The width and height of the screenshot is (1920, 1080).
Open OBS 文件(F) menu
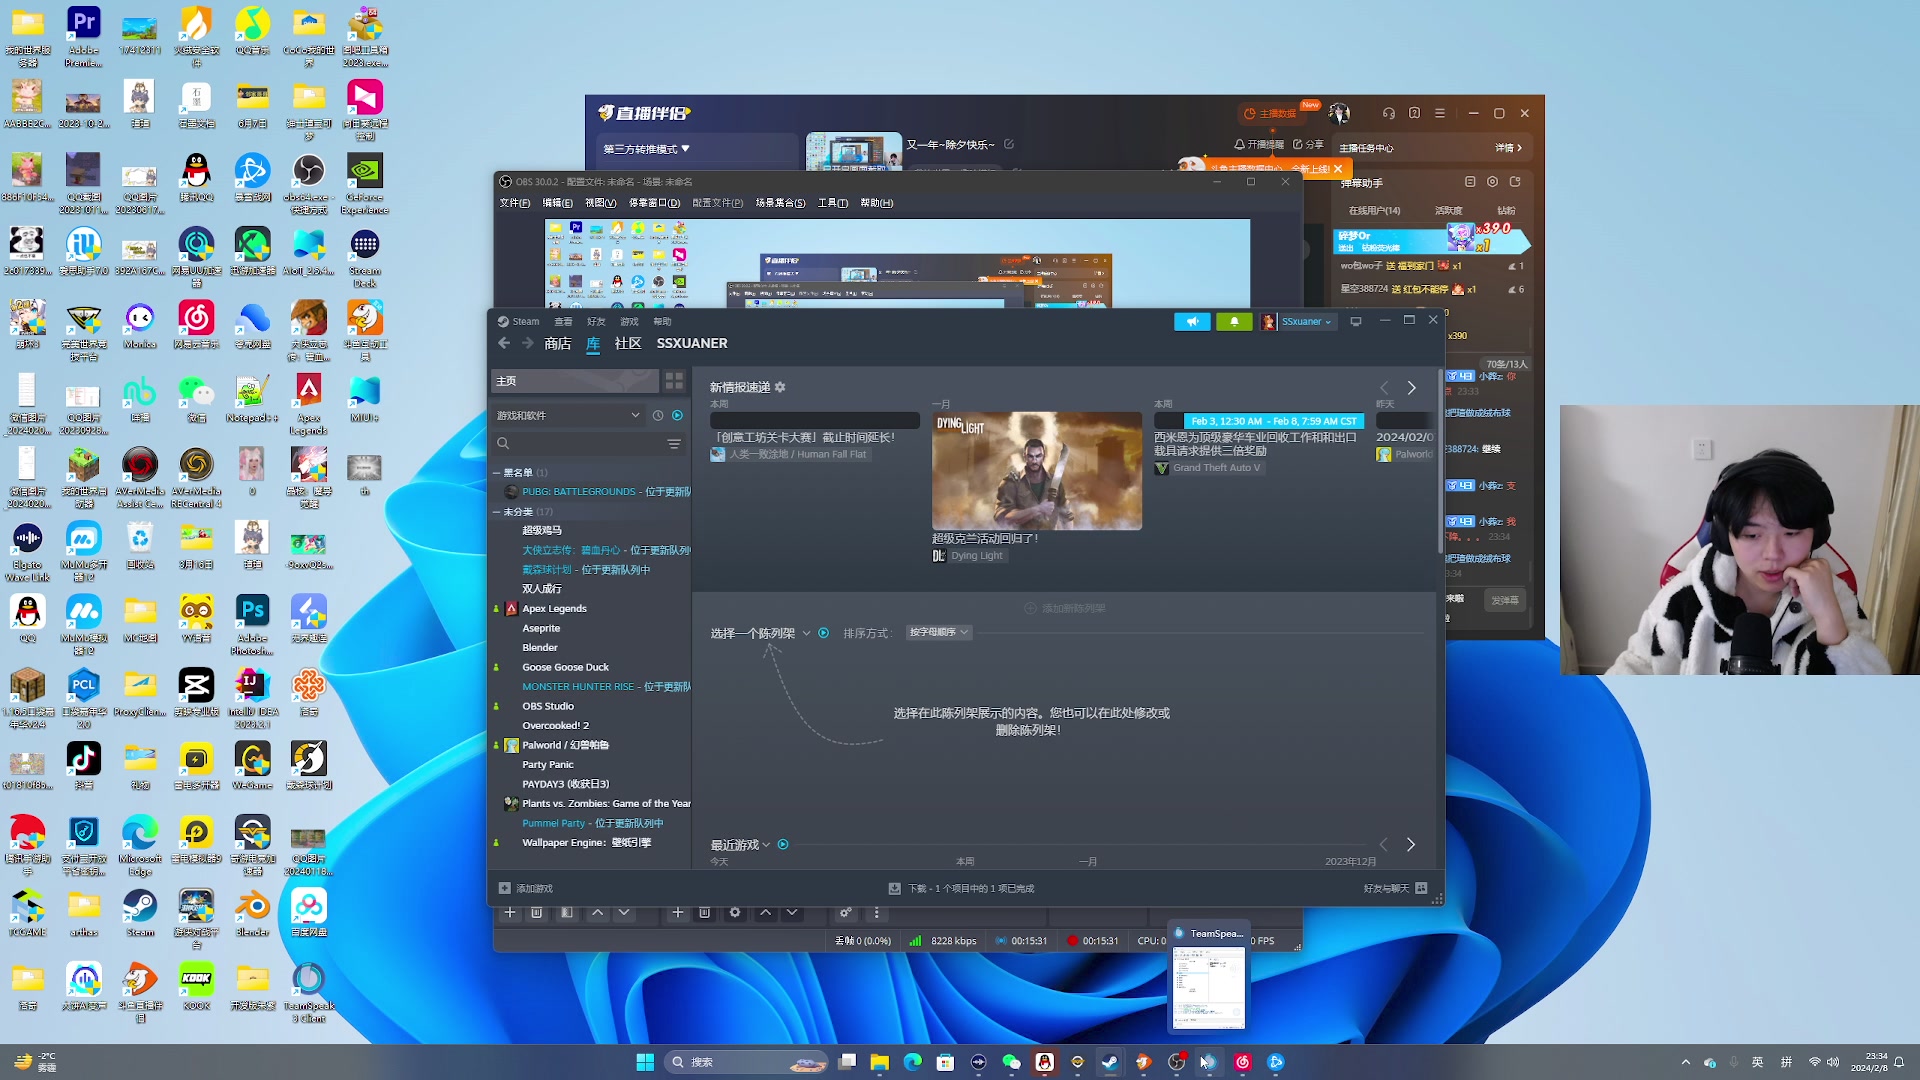click(x=515, y=203)
